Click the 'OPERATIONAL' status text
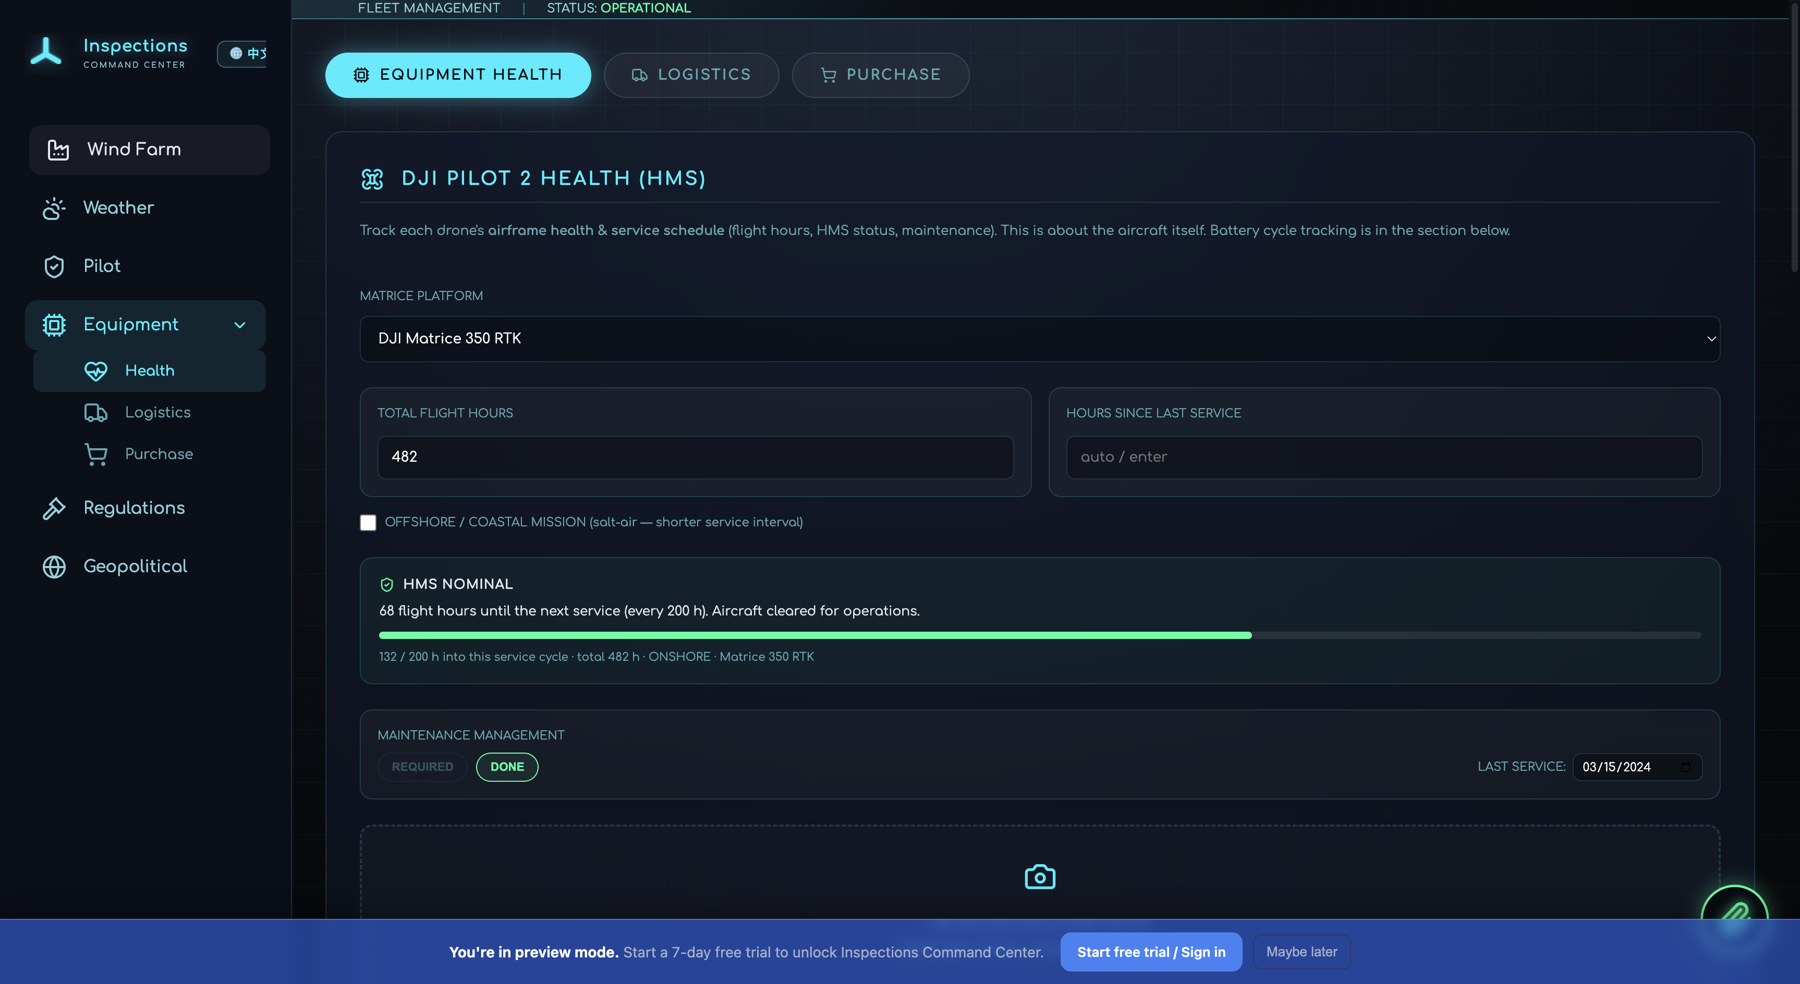The image size is (1800, 984). (646, 8)
